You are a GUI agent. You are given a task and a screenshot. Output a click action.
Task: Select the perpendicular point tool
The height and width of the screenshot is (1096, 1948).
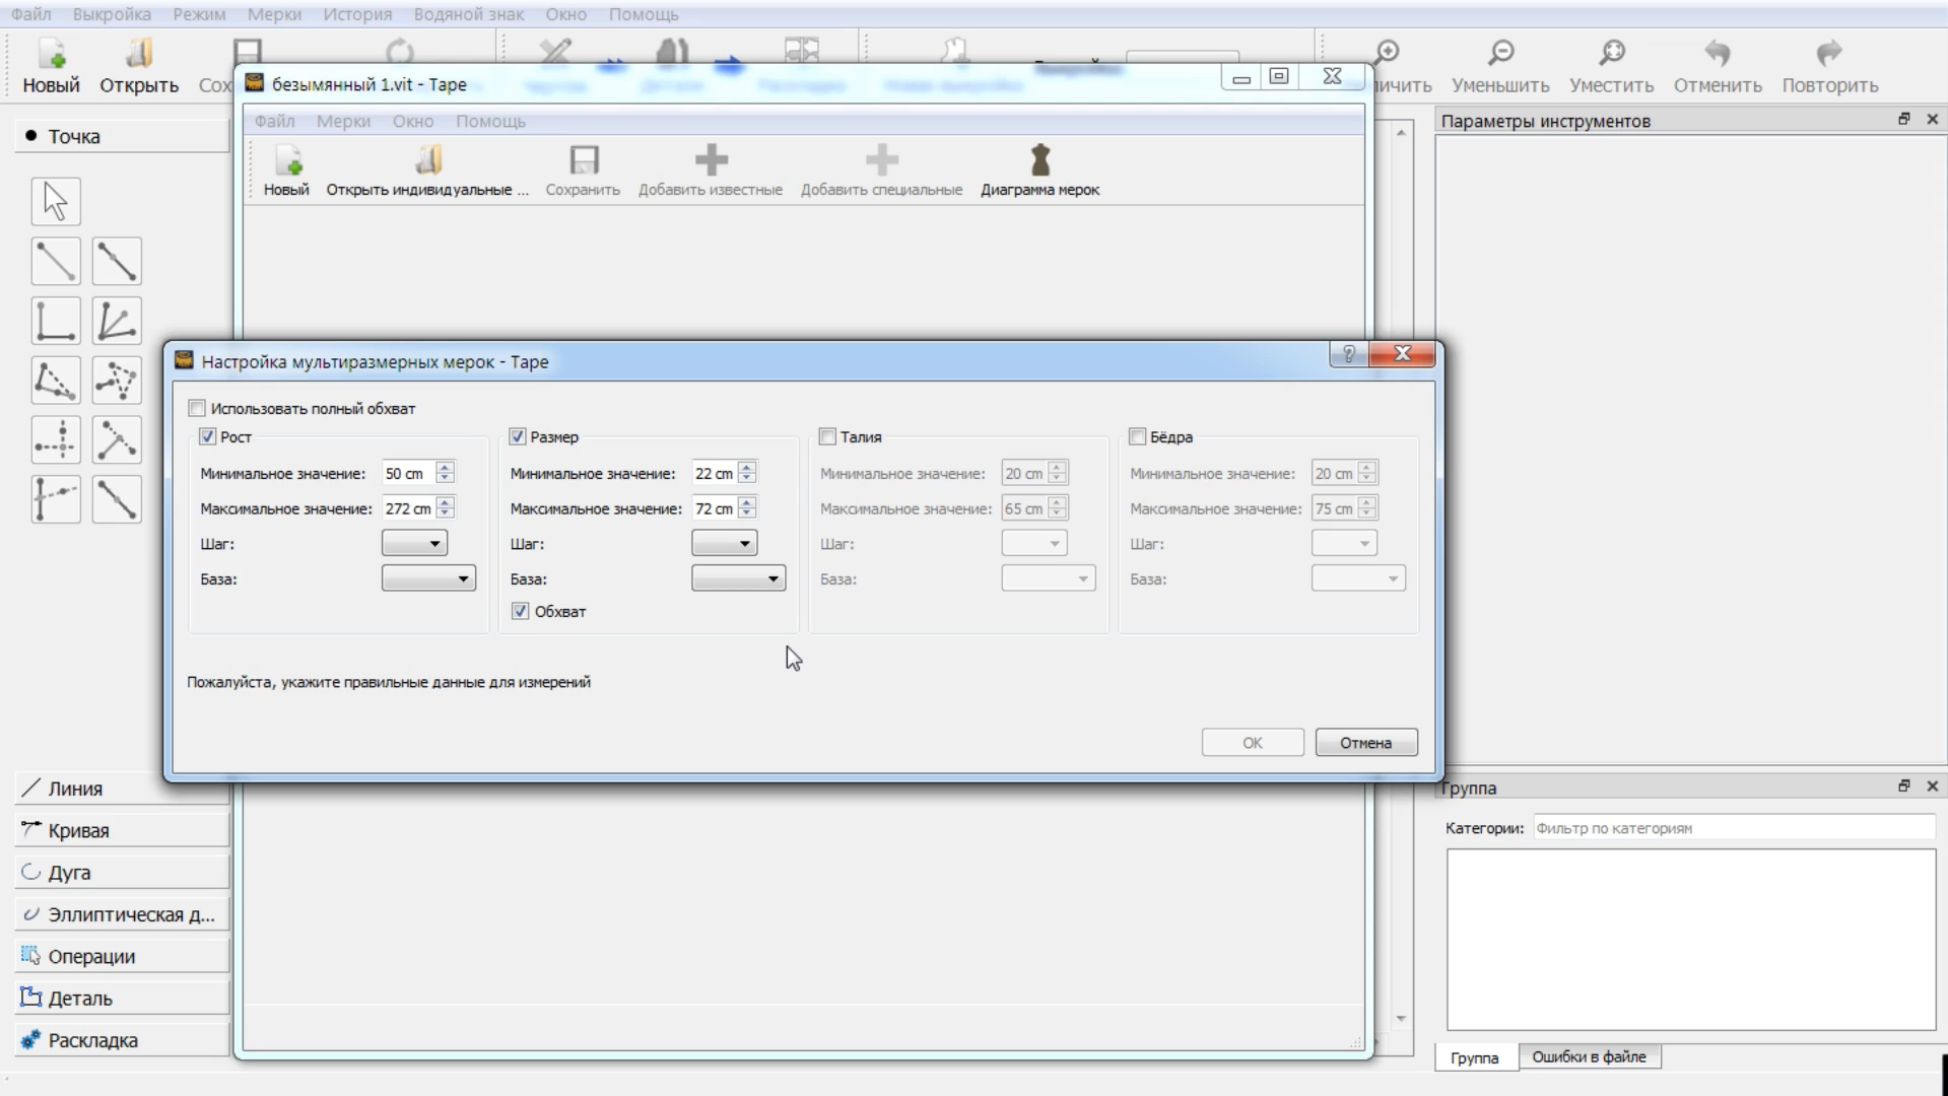pos(56,321)
